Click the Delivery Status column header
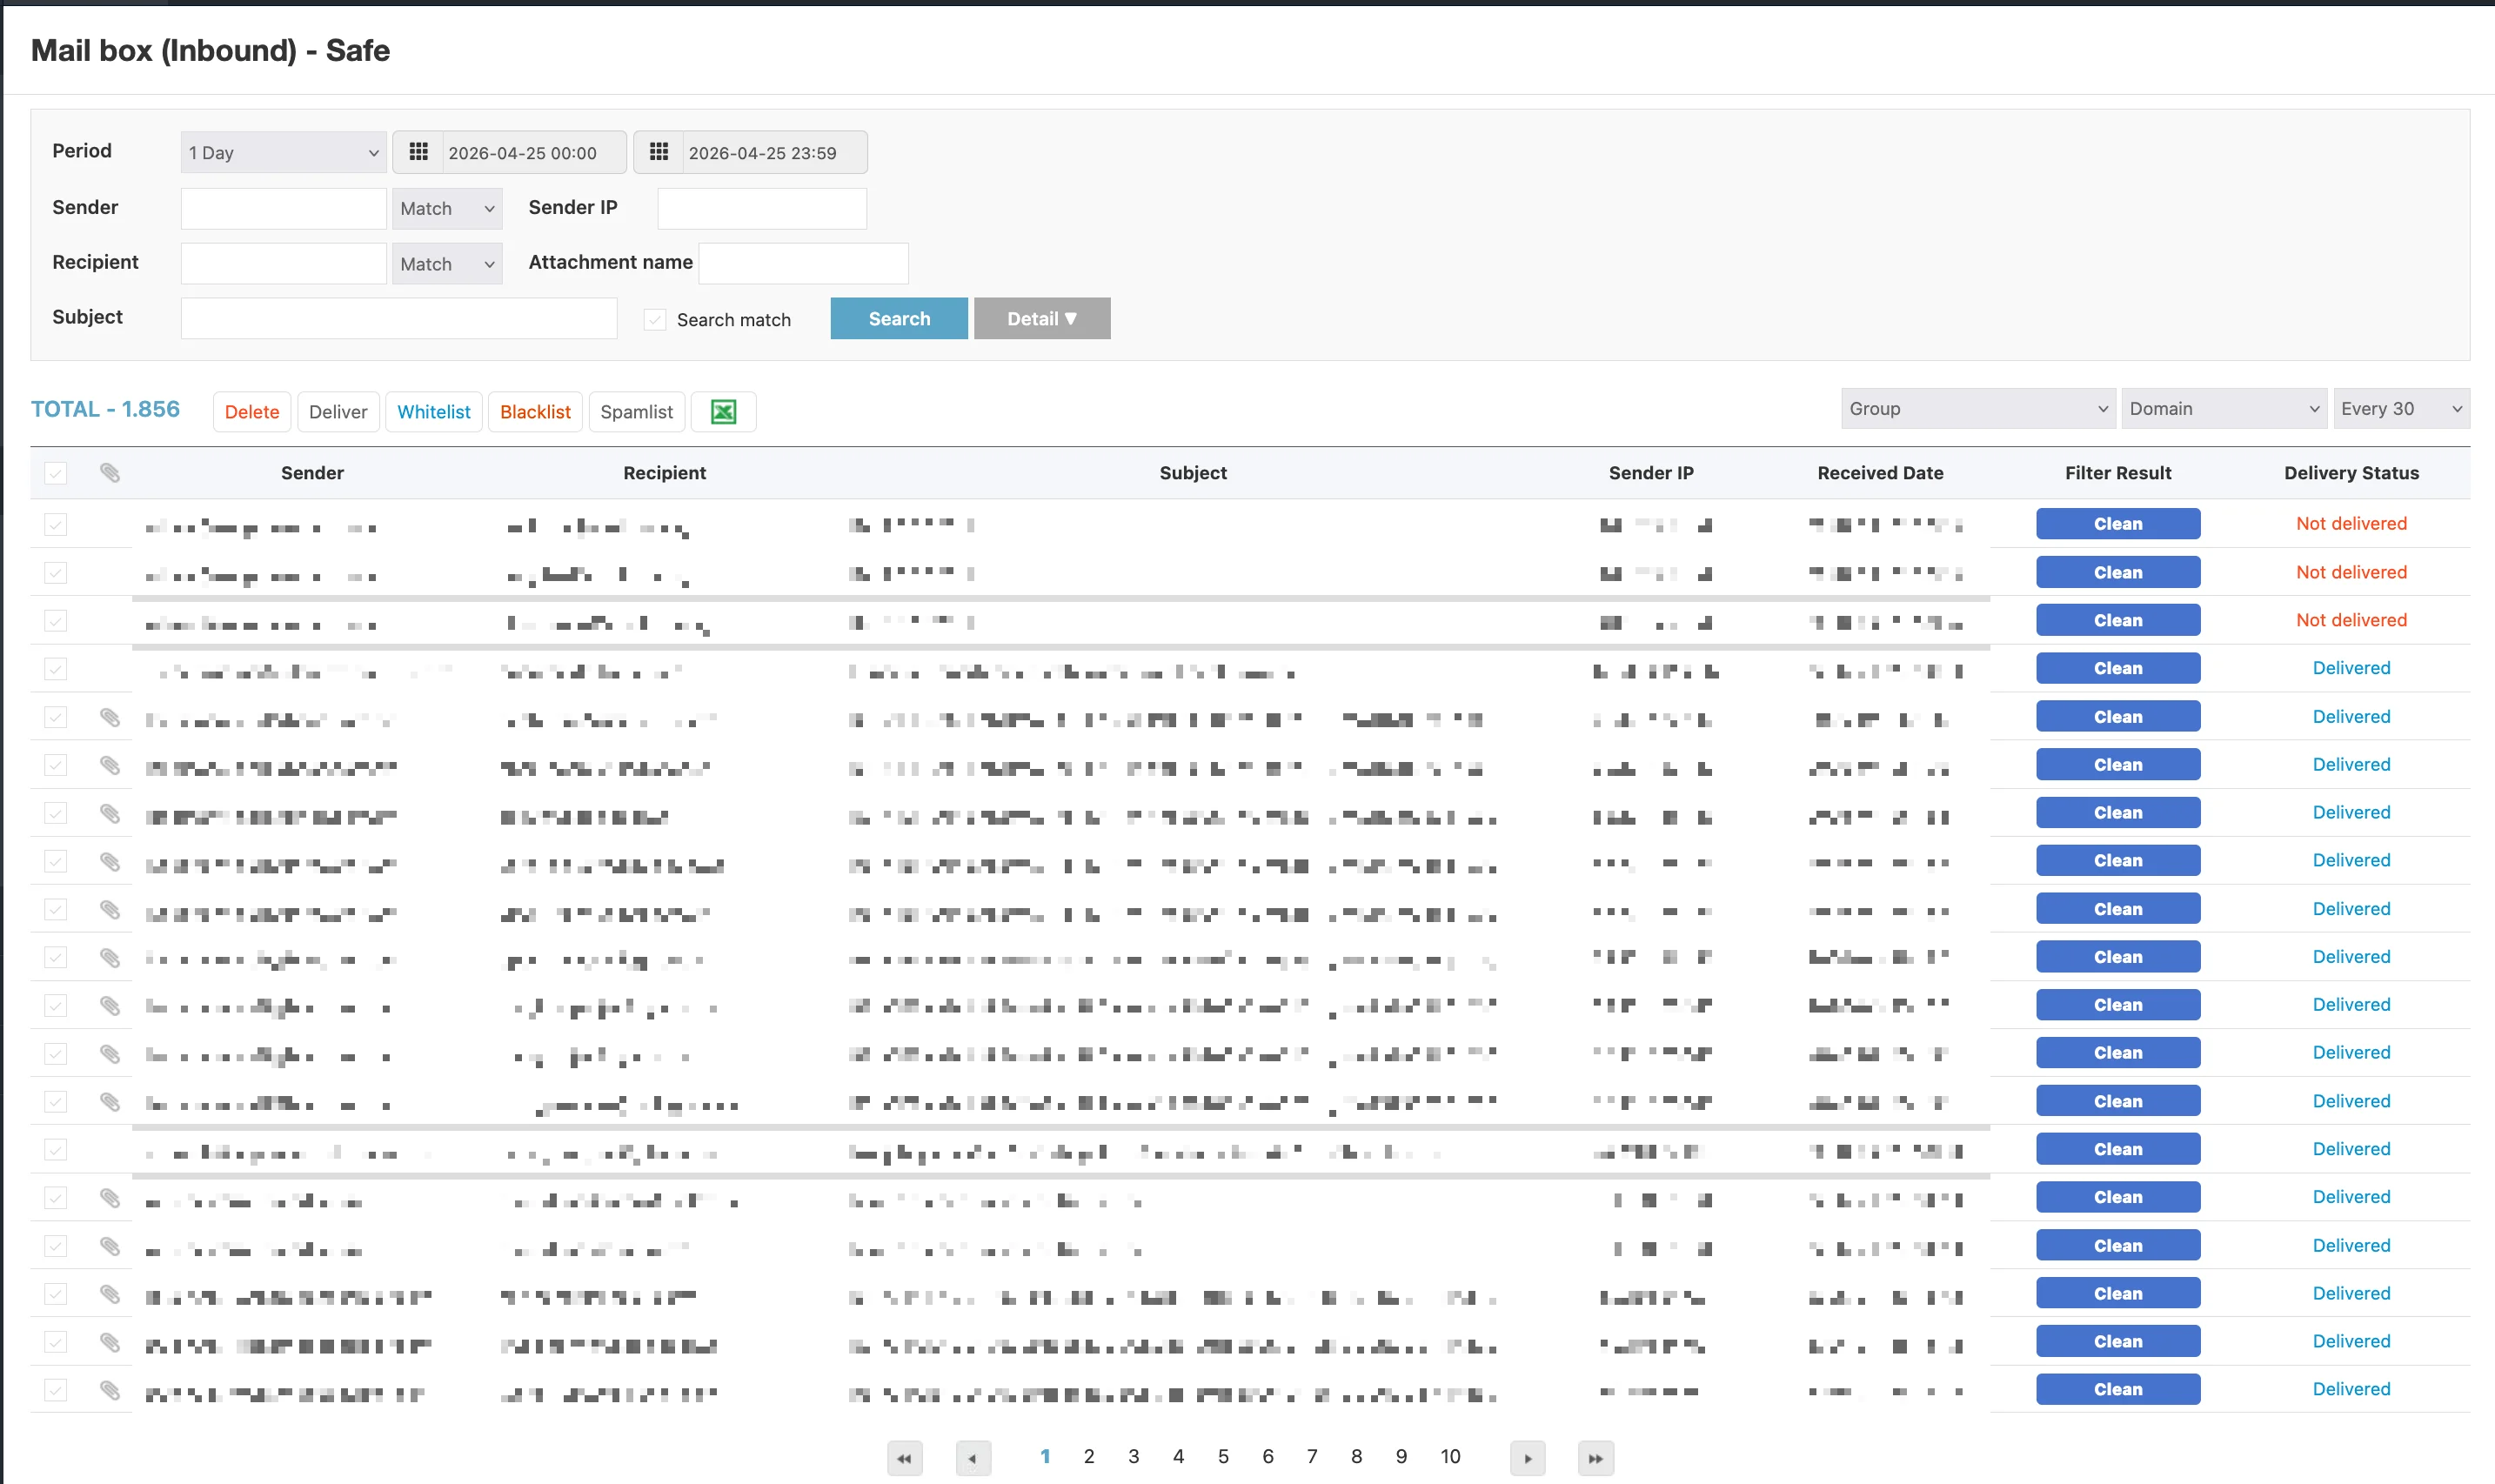 click(x=2351, y=473)
